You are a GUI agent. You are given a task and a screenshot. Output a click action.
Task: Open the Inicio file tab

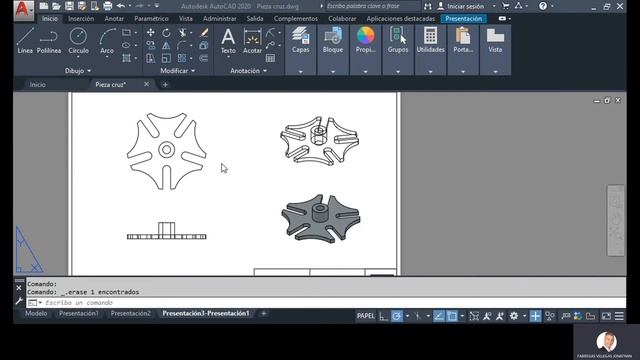click(x=37, y=84)
